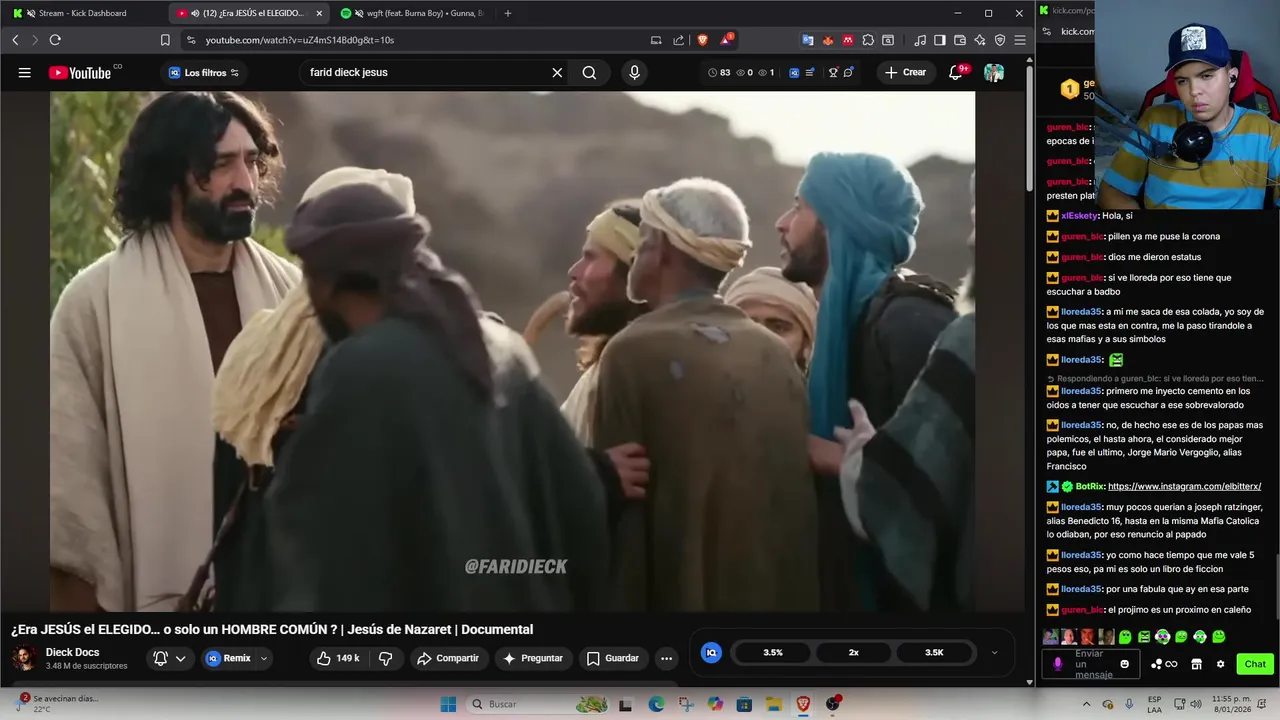Screen dimensions: 1280x720
Task: Open the browser extensions puzzle icon
Action: [868, 40]
